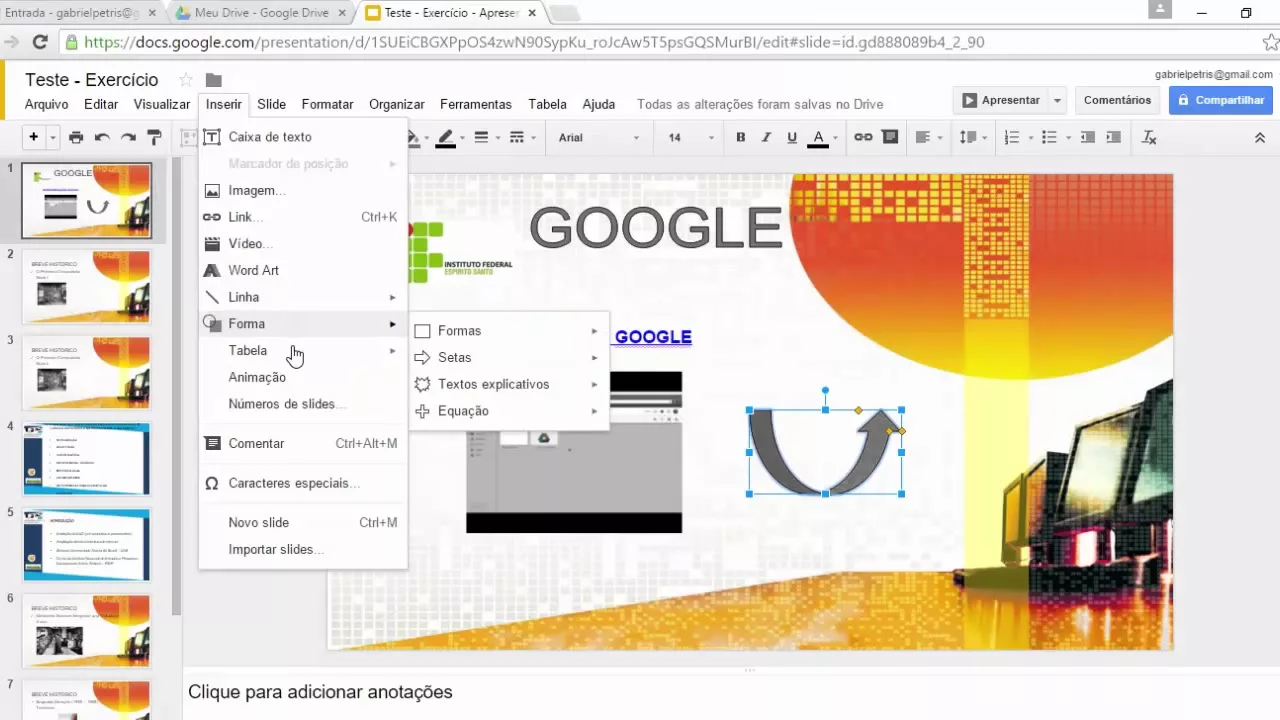
Task: Expand the Tabela submenu in Inserir menu
Action: pyautogui.click(x=303, y=350)
